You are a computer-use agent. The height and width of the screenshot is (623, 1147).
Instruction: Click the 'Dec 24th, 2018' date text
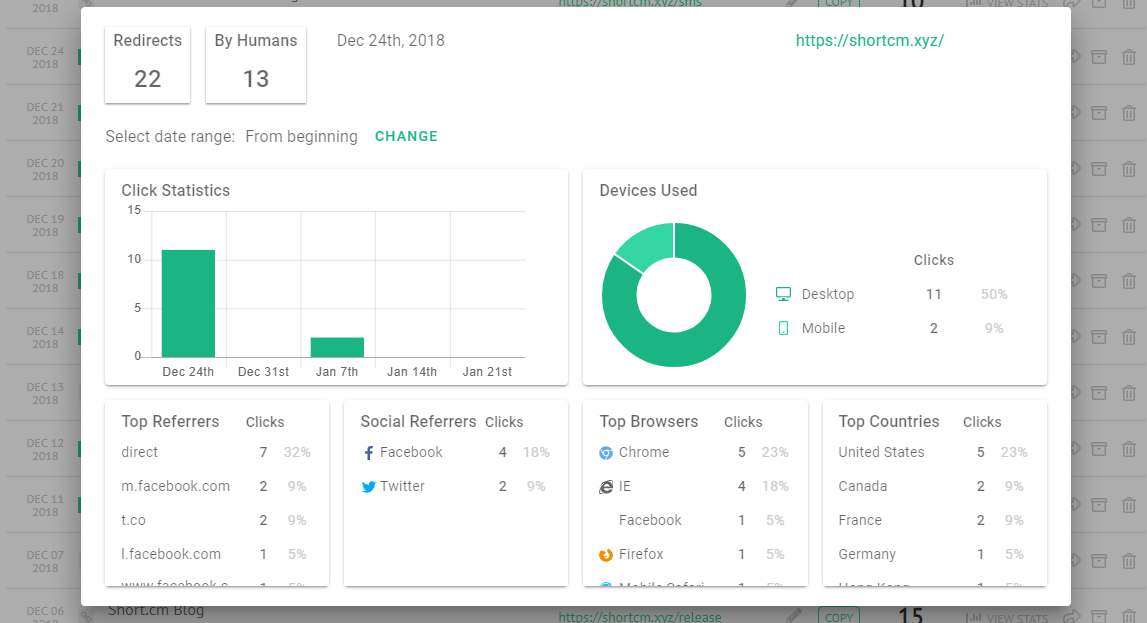click(391, 41)
